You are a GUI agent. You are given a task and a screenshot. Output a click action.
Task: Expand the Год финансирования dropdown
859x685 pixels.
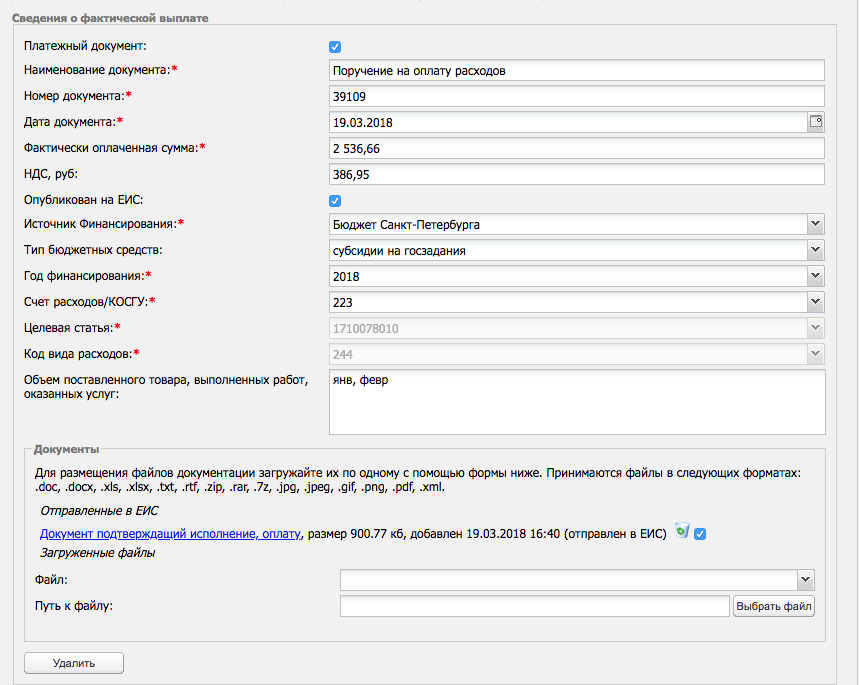(x=576, y=276)
